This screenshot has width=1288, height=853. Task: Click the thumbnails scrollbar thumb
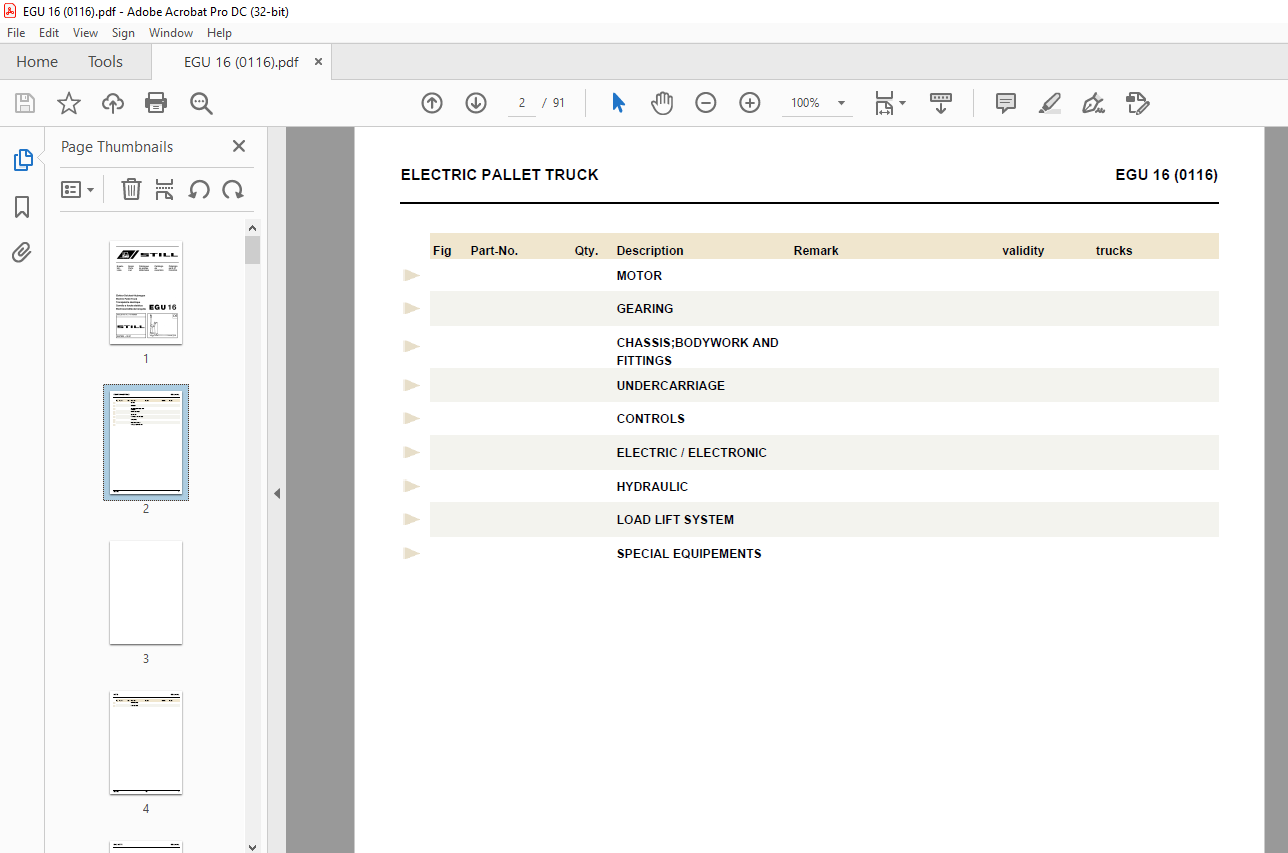pos(252,250)
